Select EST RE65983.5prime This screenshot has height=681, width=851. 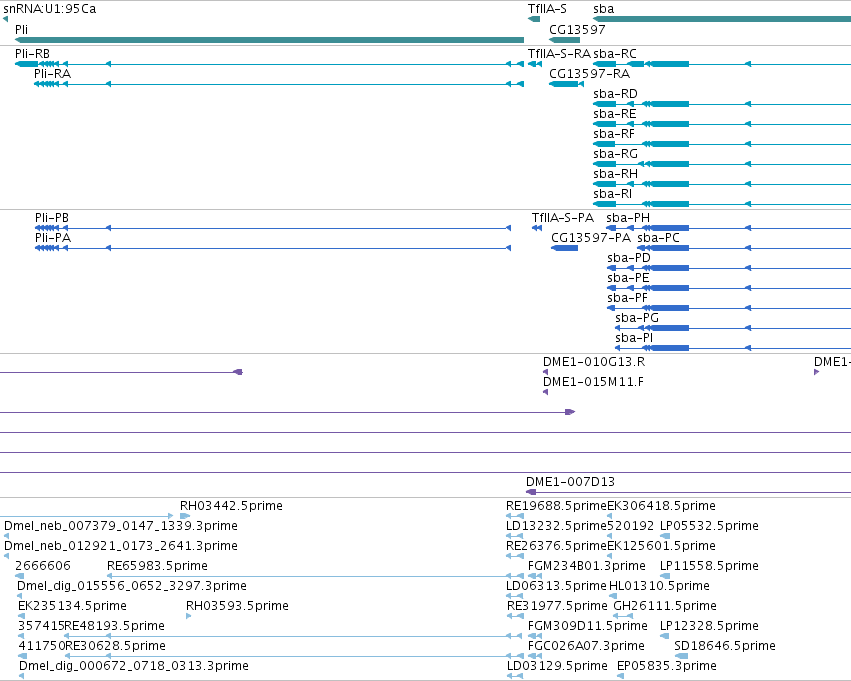(315, 576)
